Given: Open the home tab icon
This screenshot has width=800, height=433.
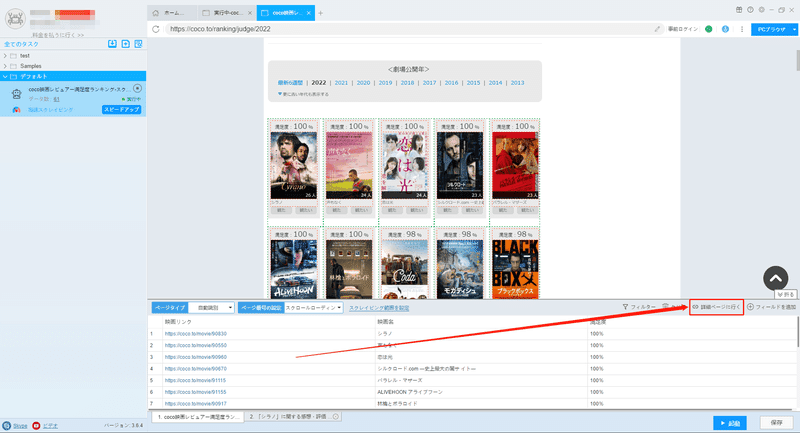Looking at the screenshot, I should coord(156,13).
